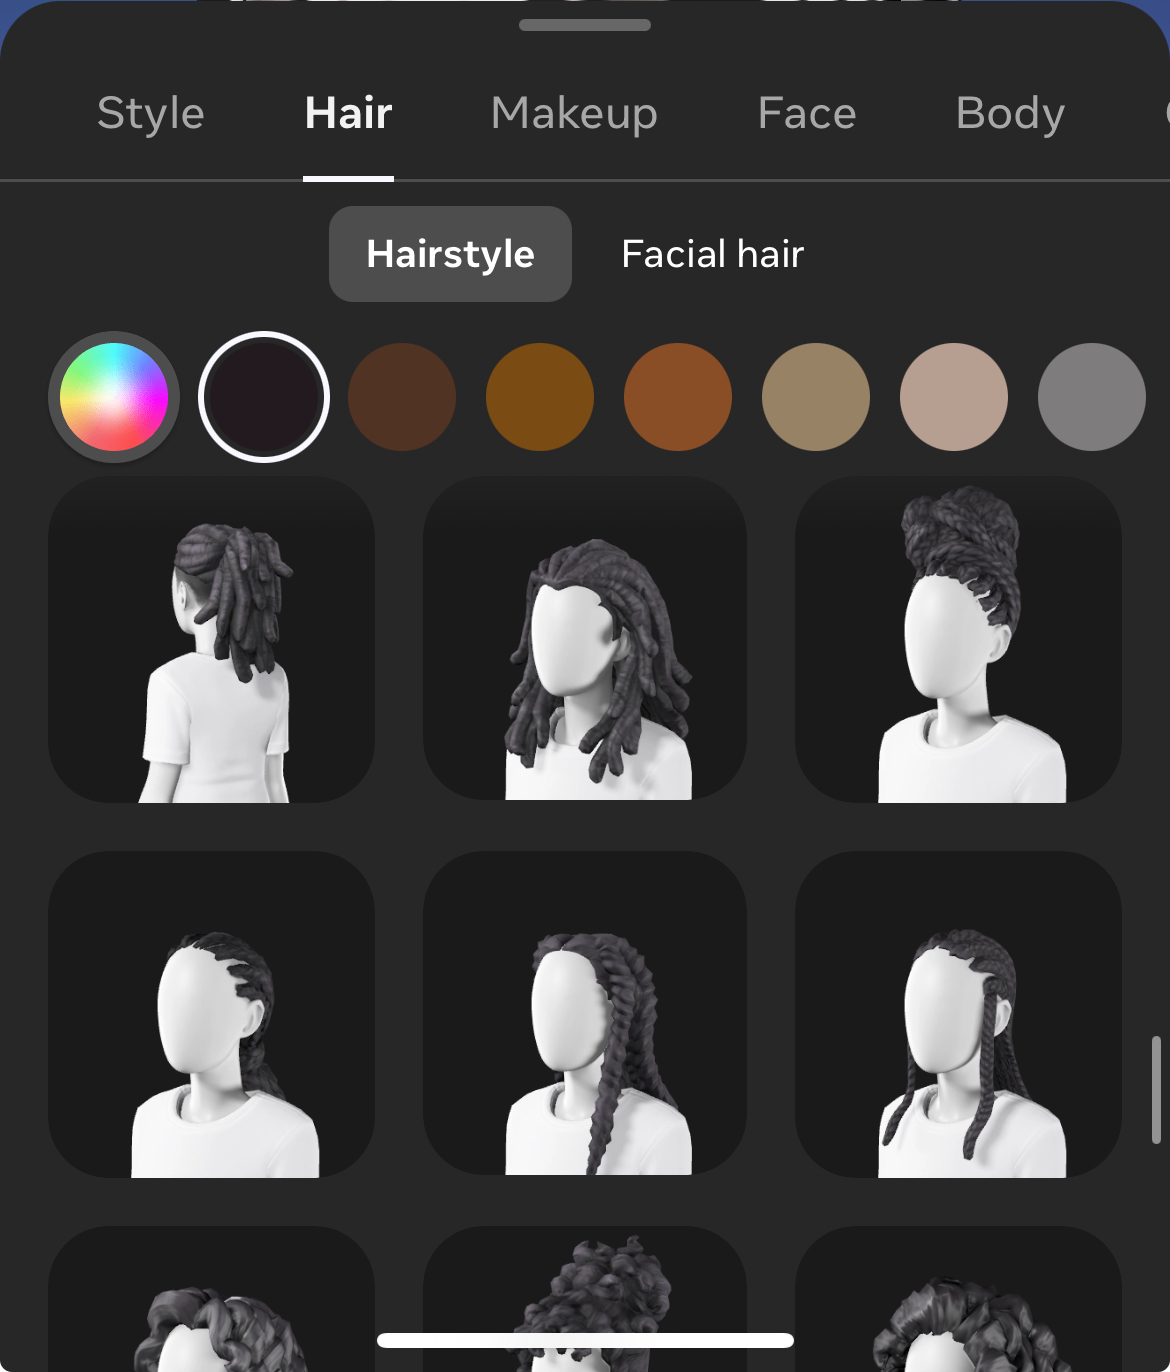Screen dimensions: 1170x1372
Task: Pick the auburn hair color swatch
Action: pos(677,396)
